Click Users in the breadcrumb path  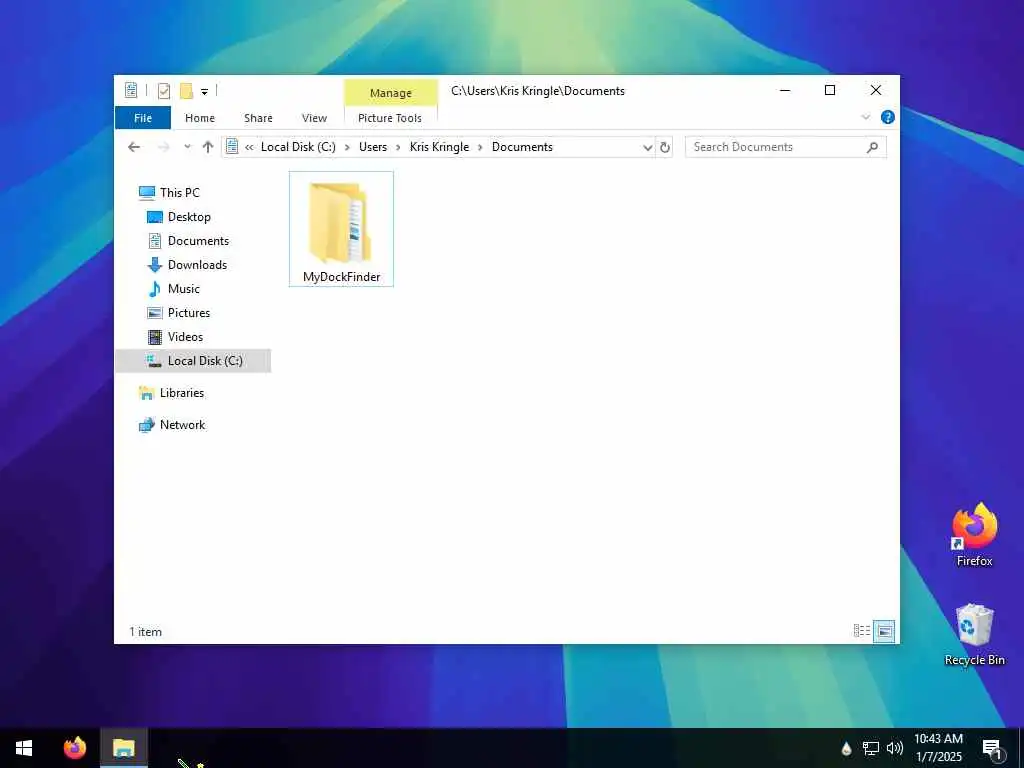373,147
